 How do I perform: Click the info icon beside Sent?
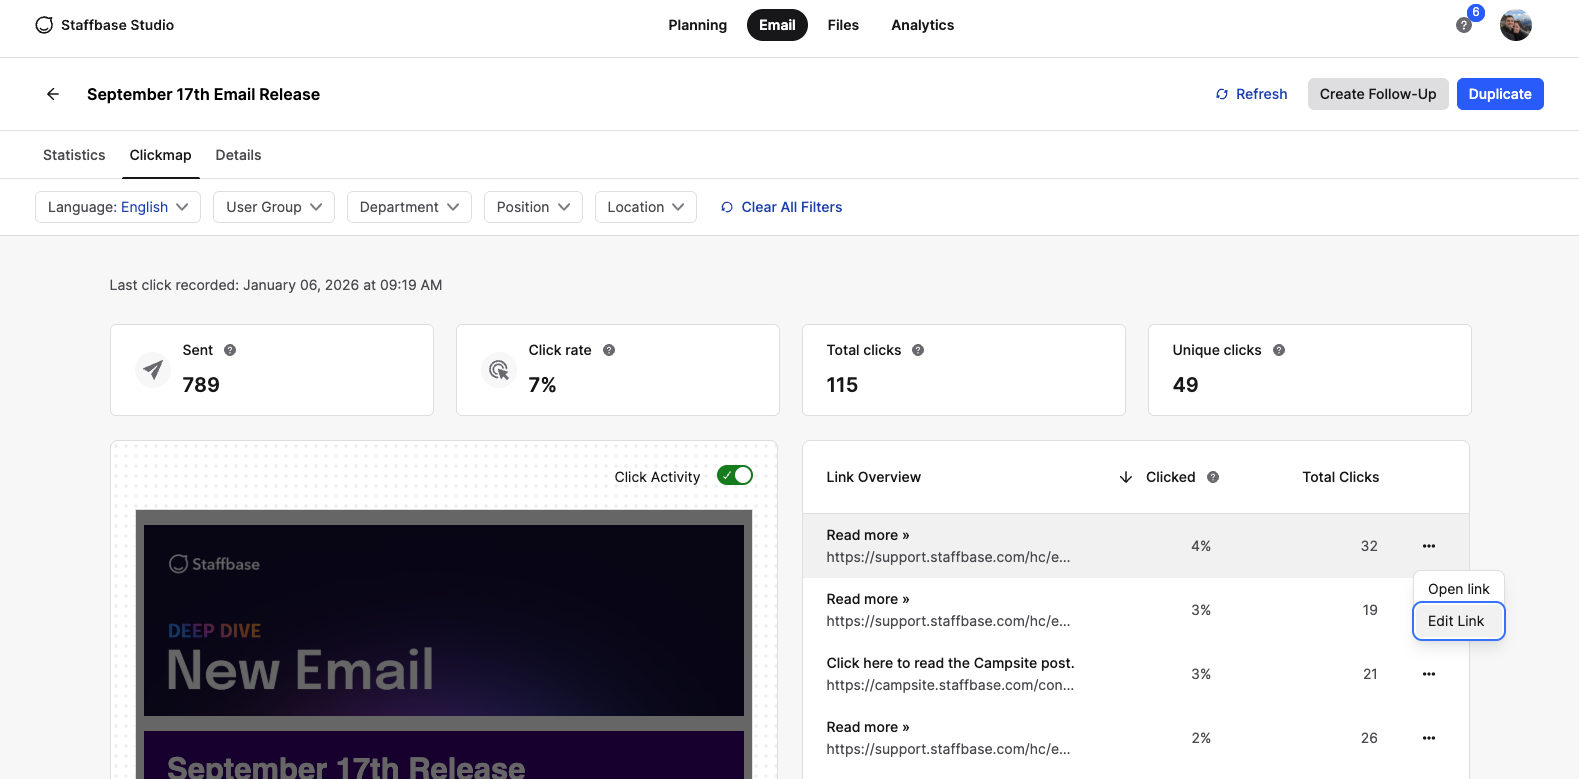click(x=230, y=350)
